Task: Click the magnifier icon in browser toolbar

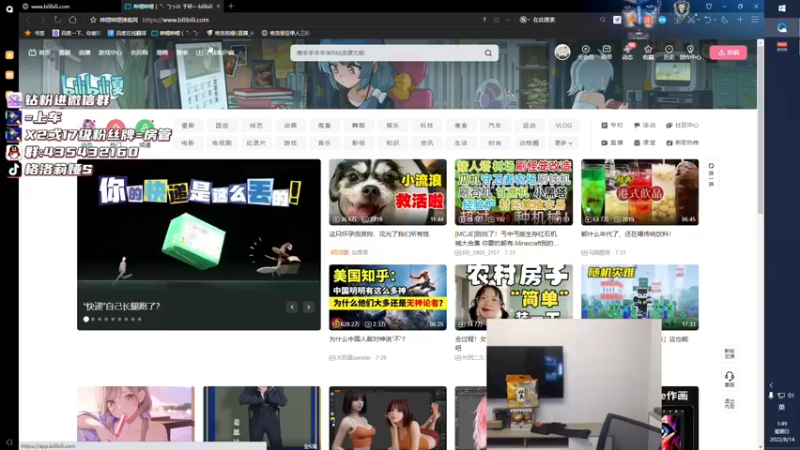Action: click(x=603, y=20)
